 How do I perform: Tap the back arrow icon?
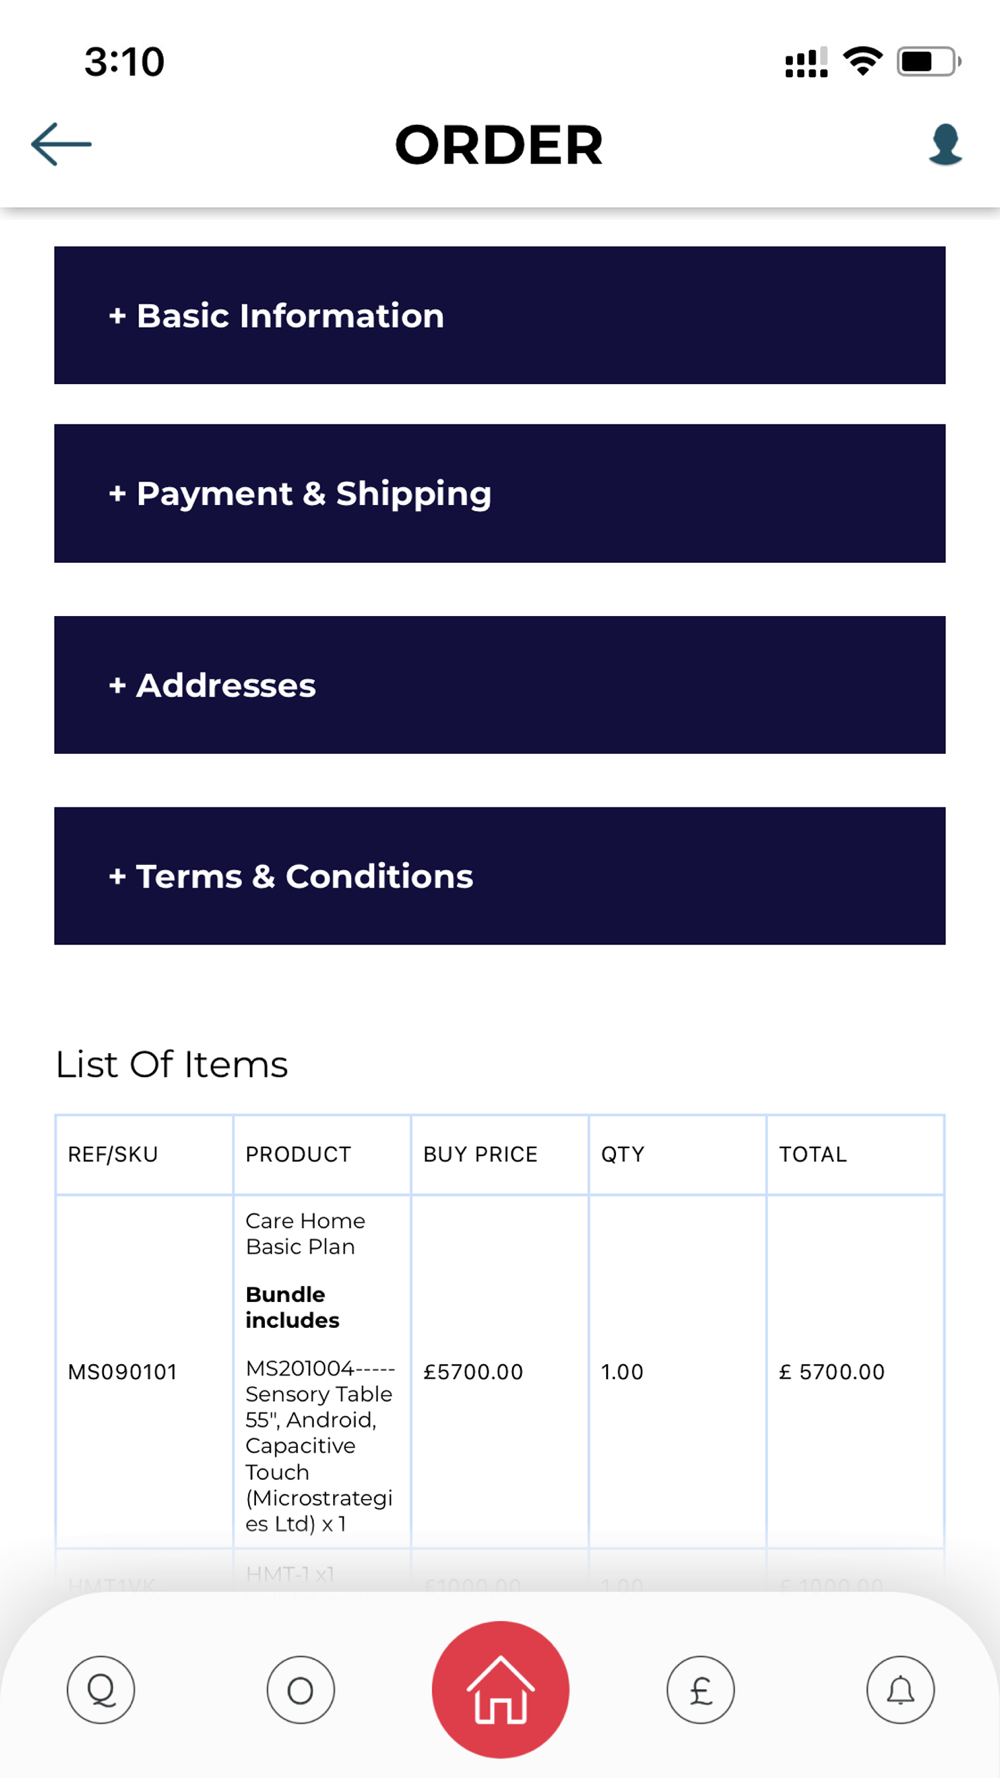61,144
